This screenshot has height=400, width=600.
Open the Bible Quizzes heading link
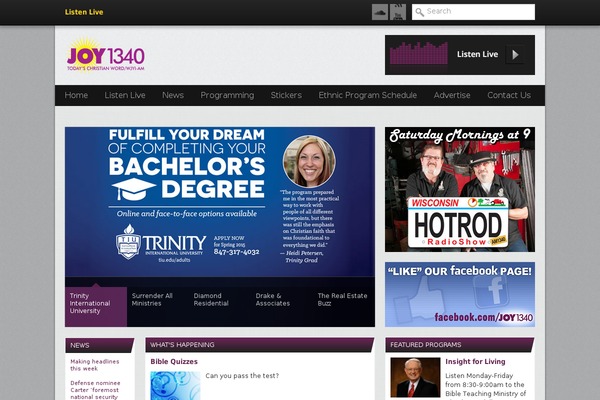[x=174, y=362]
